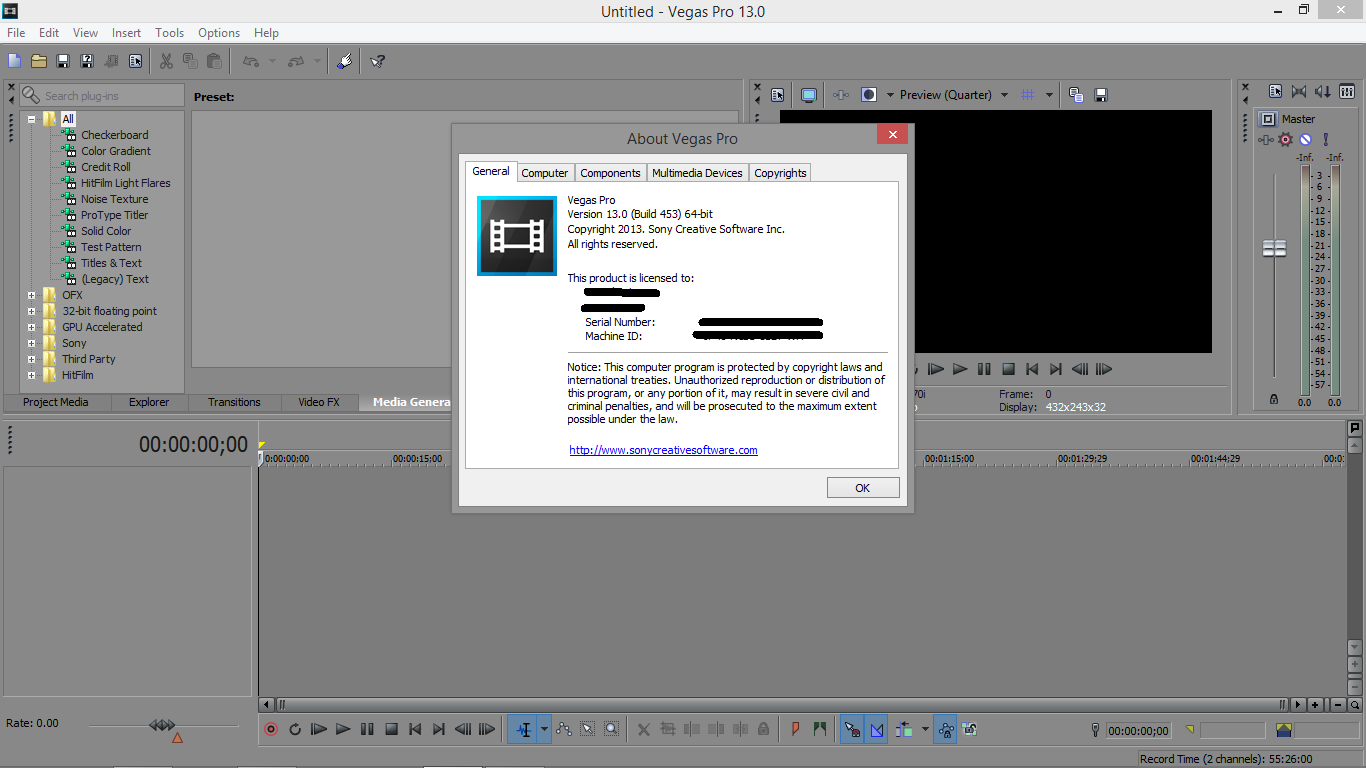This screenshot has height=768, width=1366.
Task: Click the timeline Delete X icon
Action: click(644, 729)
